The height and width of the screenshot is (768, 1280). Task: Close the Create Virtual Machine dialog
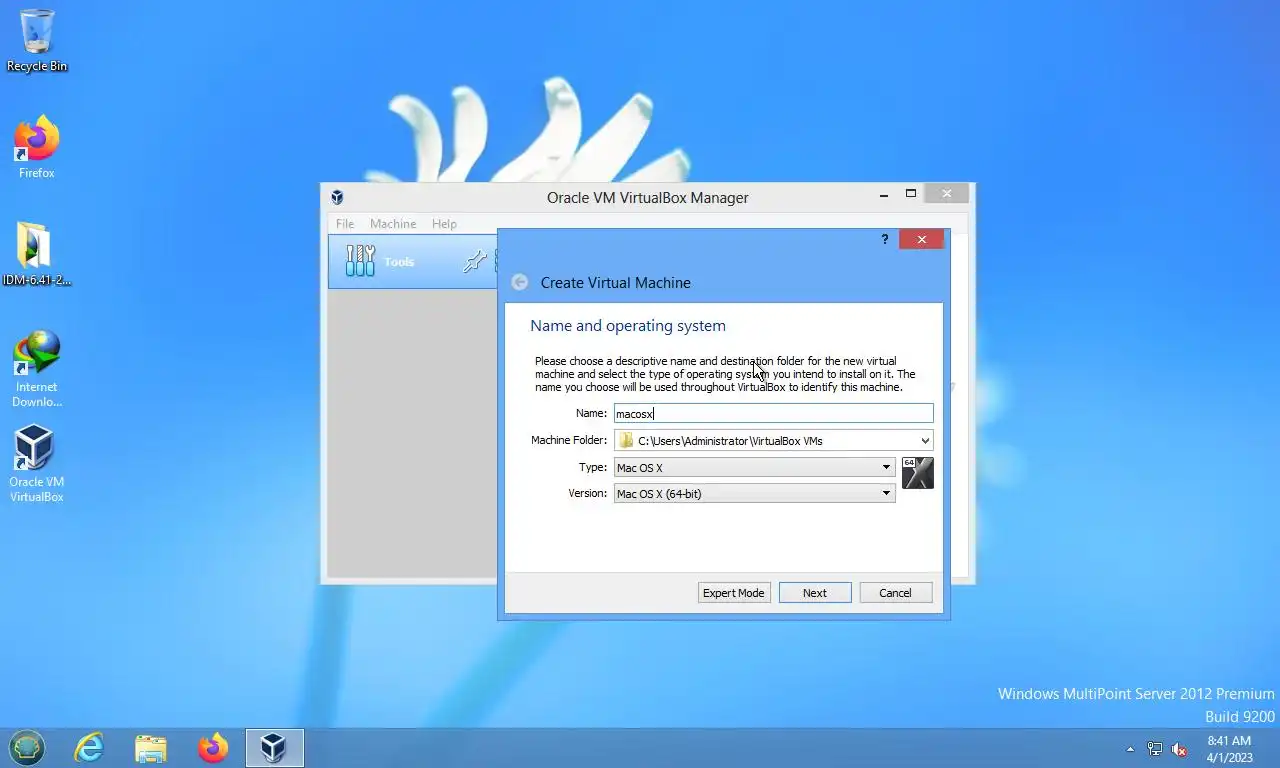coord(921,239)
